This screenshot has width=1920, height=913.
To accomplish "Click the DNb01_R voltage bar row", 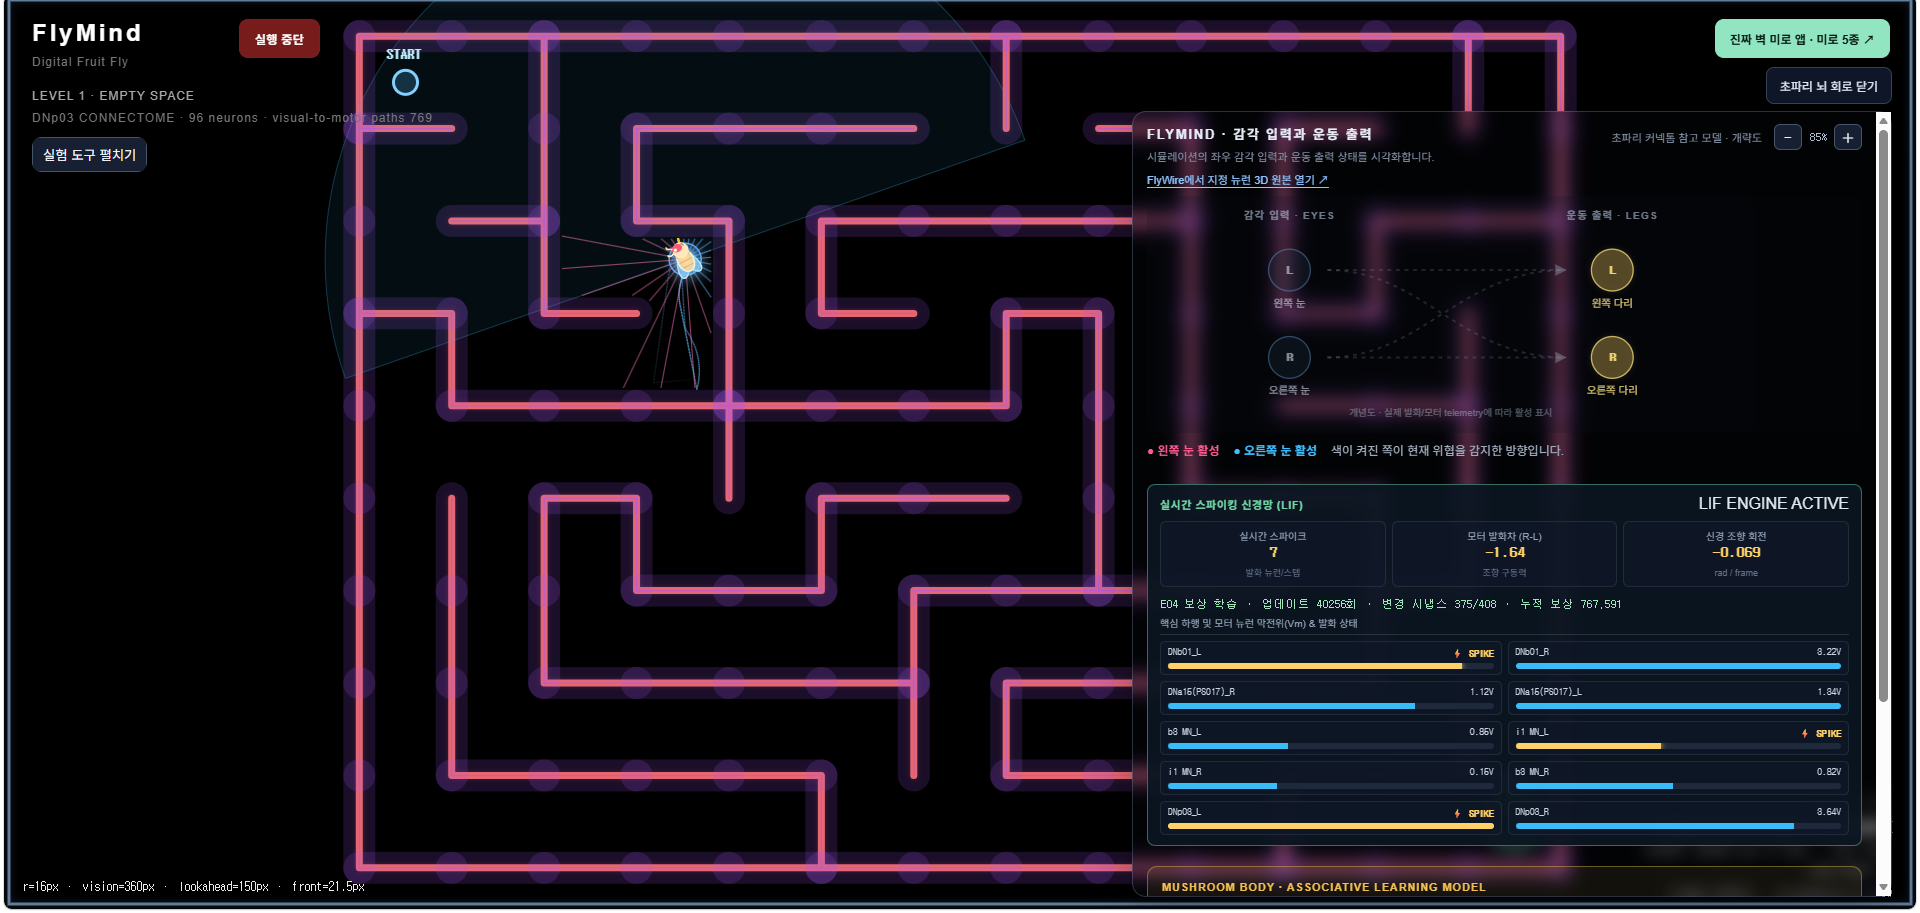I will [1677, 658].
